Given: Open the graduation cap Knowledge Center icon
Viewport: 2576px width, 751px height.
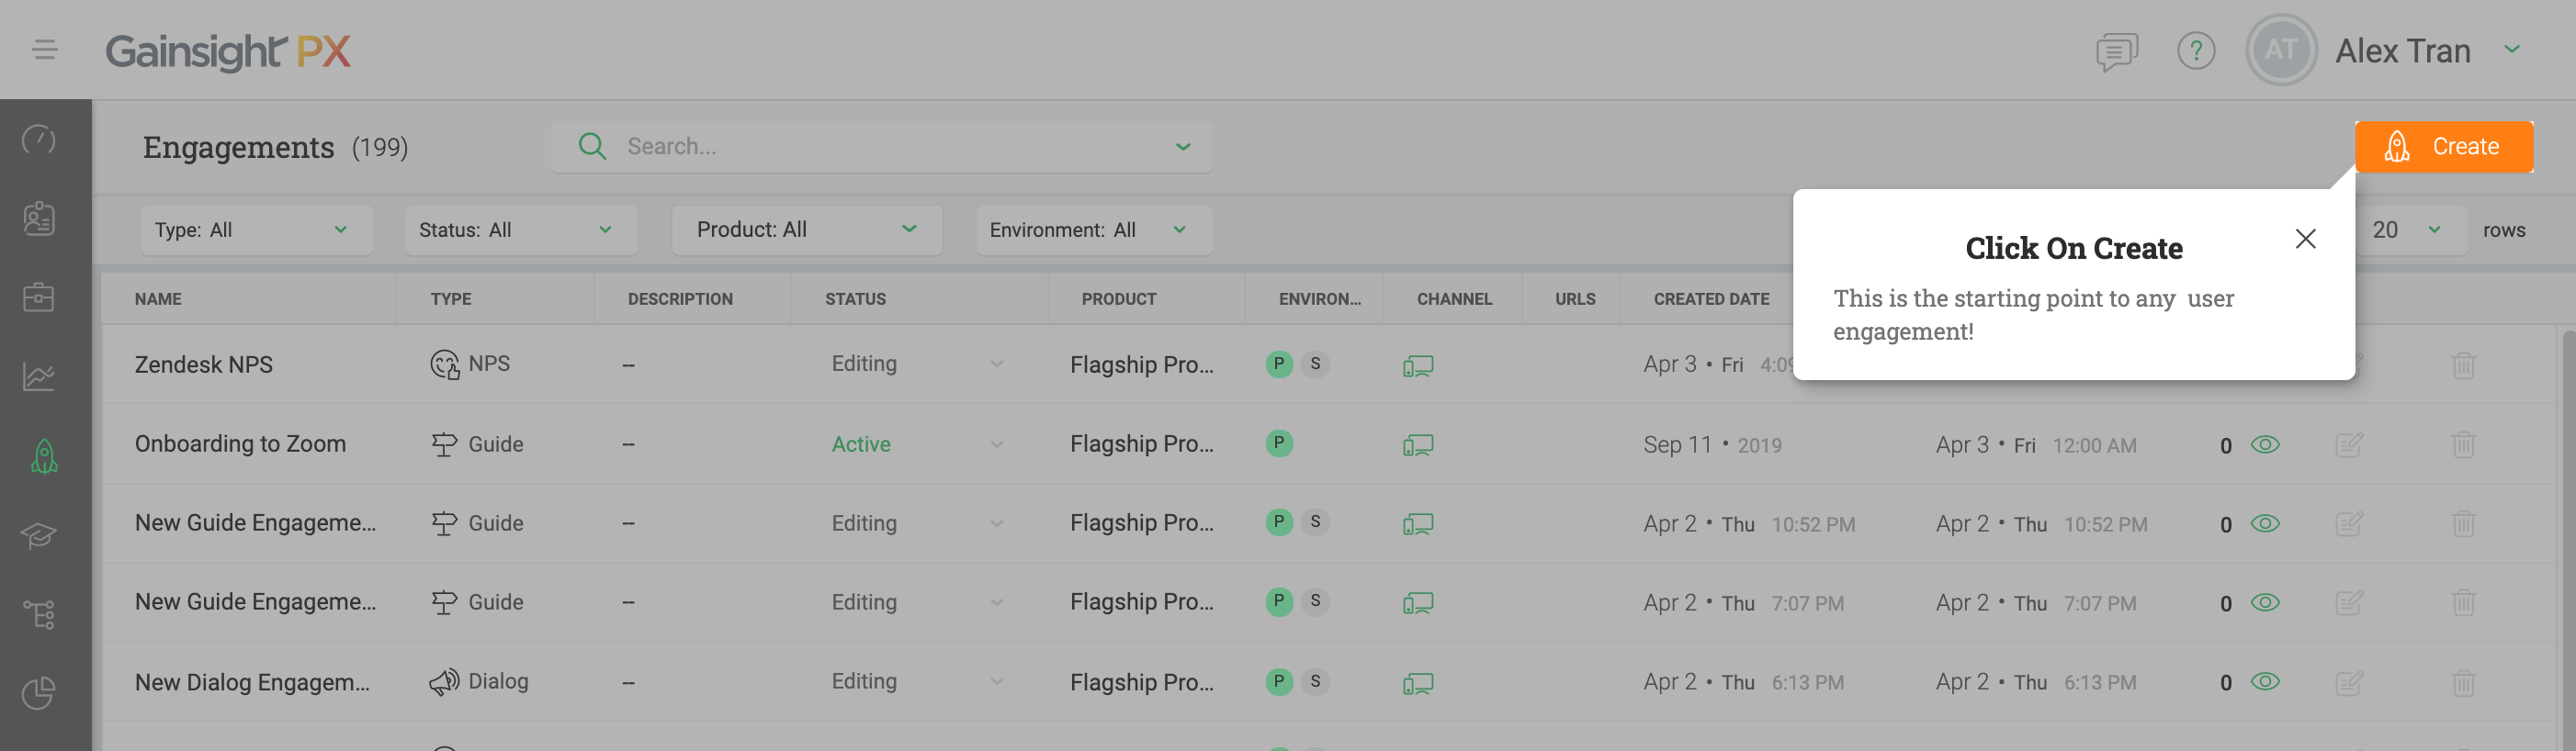Looking at the screenshot, I should (39, 536).
